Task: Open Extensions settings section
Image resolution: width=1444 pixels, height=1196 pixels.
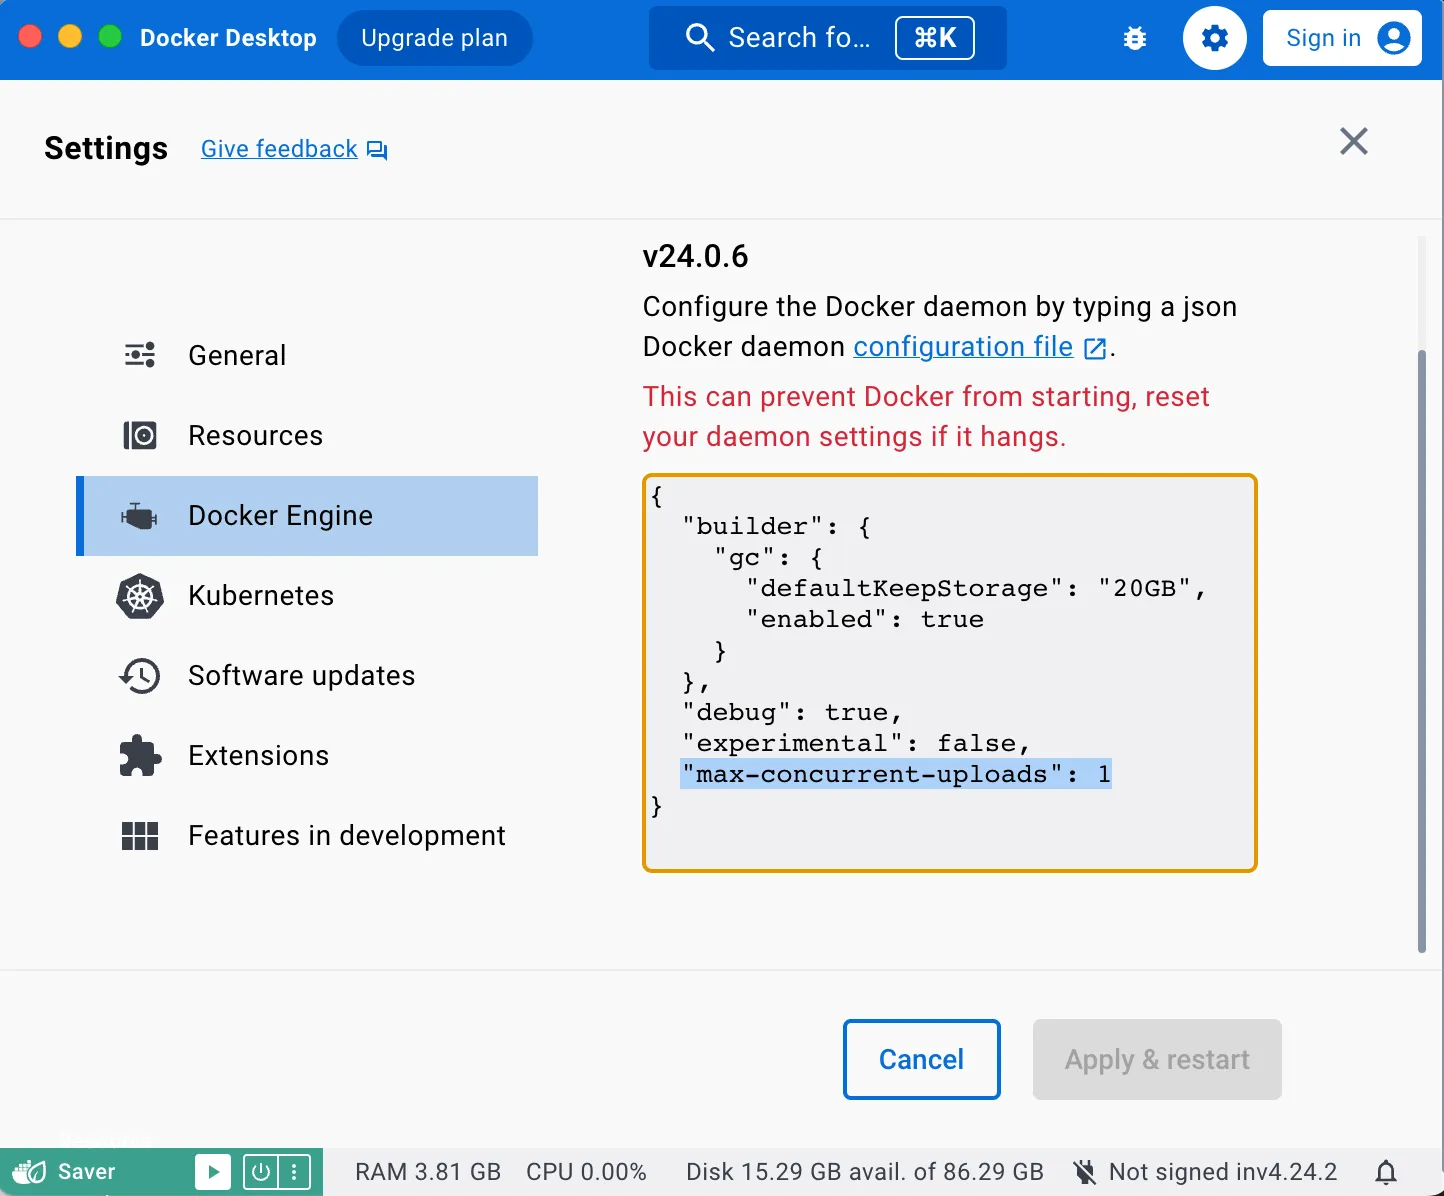Action: [307, 756]
